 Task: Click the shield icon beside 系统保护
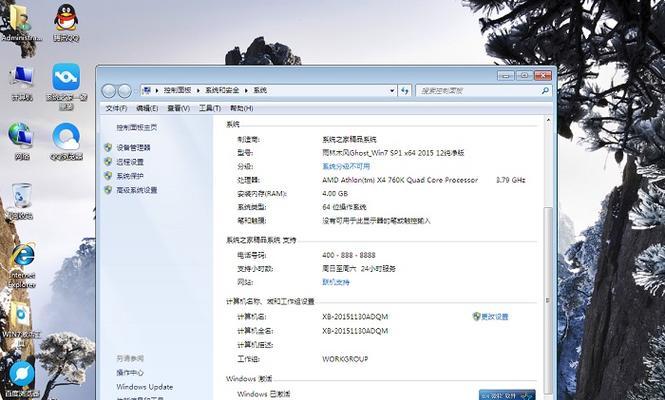(x=108, y=176)
